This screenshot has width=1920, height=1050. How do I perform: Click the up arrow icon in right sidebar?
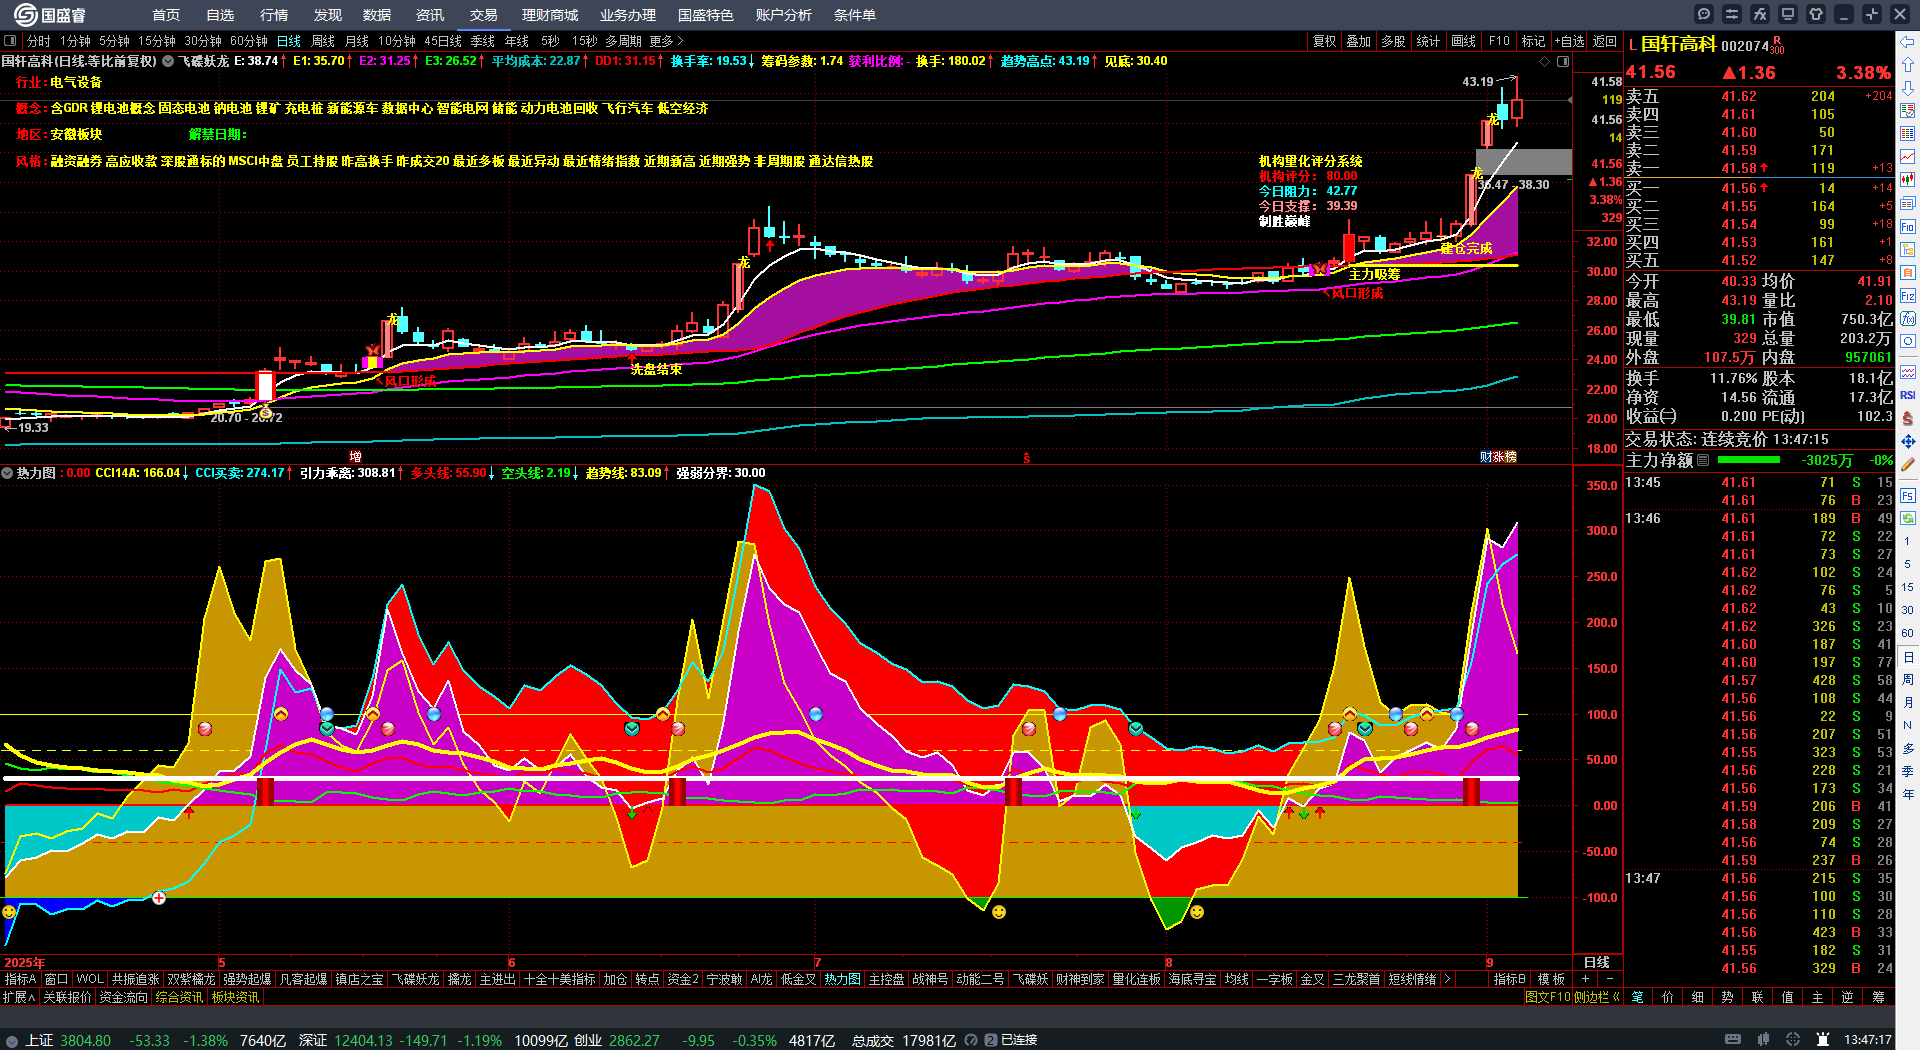1908,65
